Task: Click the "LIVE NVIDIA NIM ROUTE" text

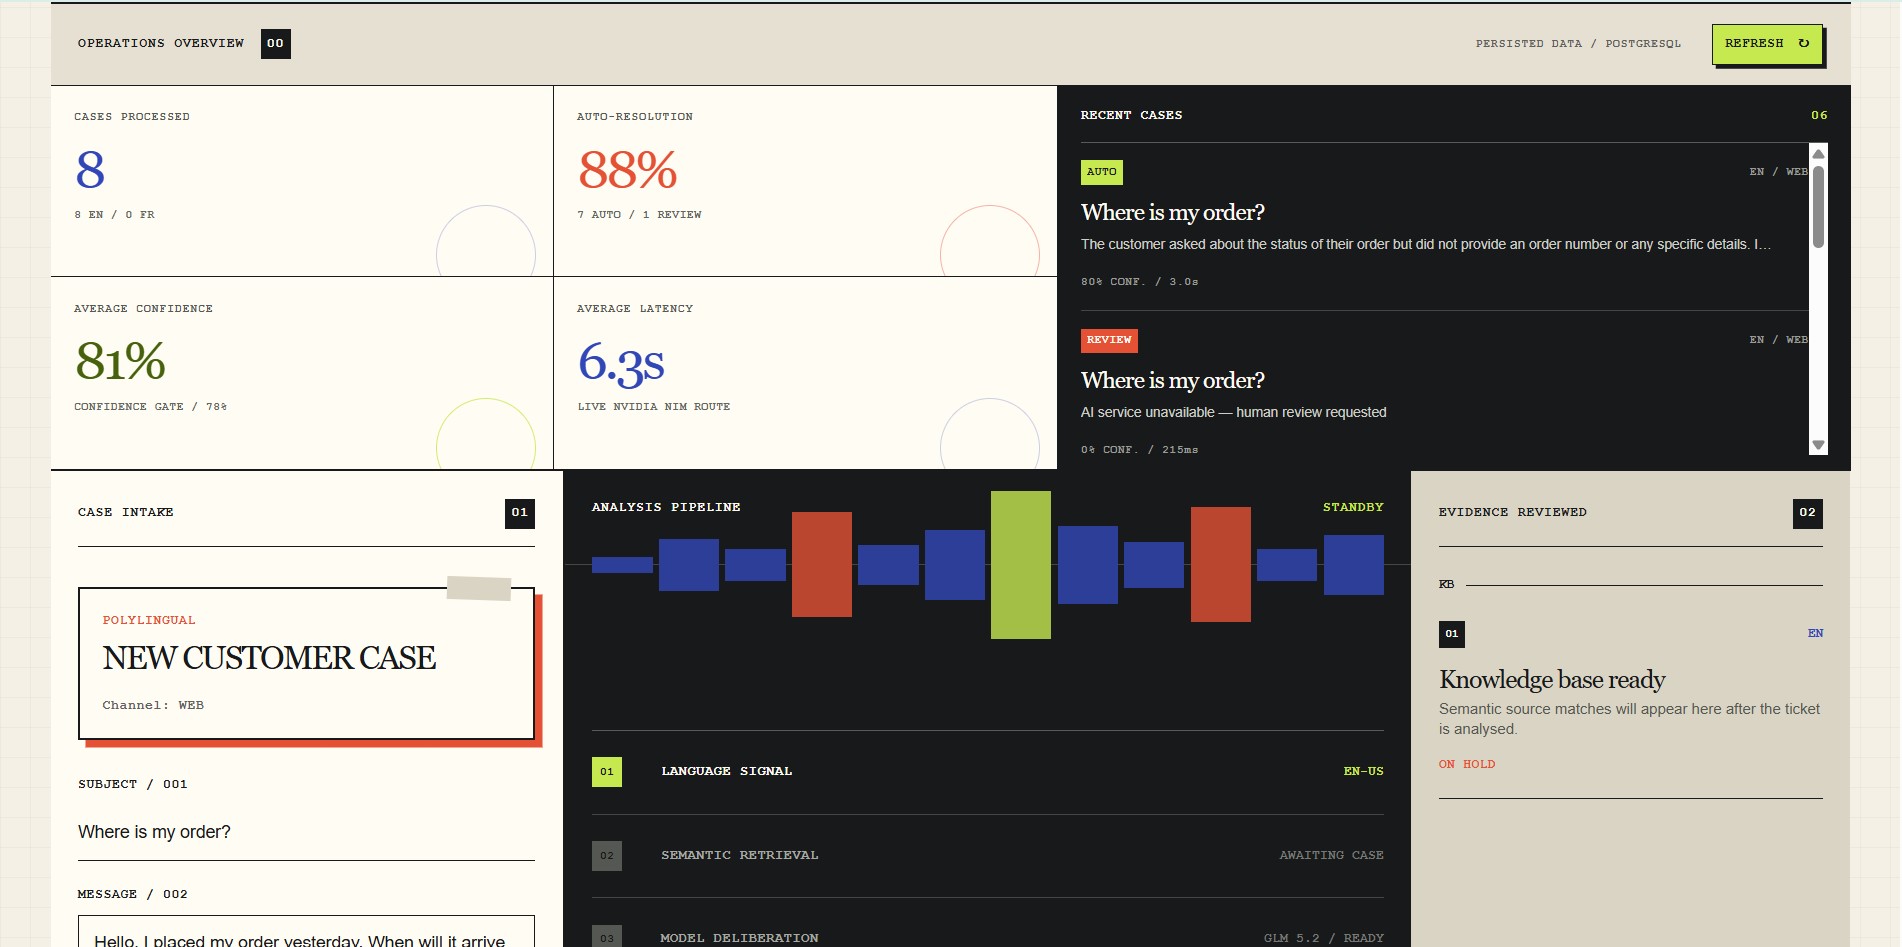Action: [654, 407]
